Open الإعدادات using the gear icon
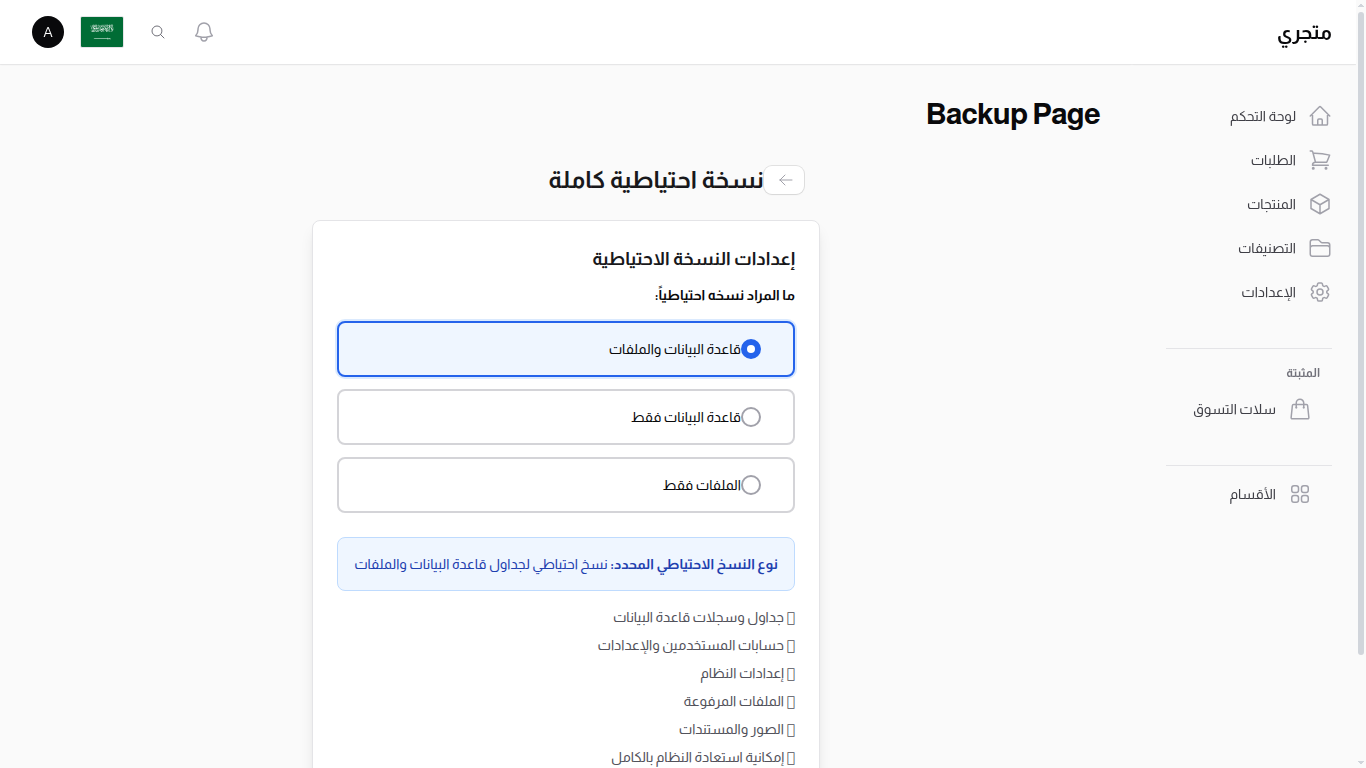Viewport: 1366px width, 768px height. click(1320, 292)
